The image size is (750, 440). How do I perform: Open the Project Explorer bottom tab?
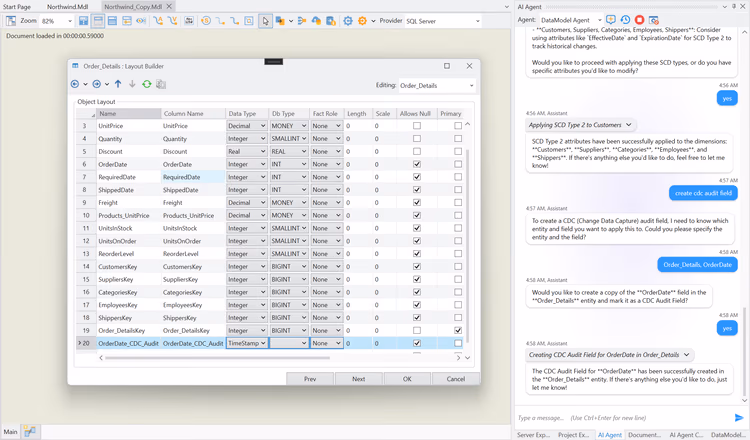(573, 435)
